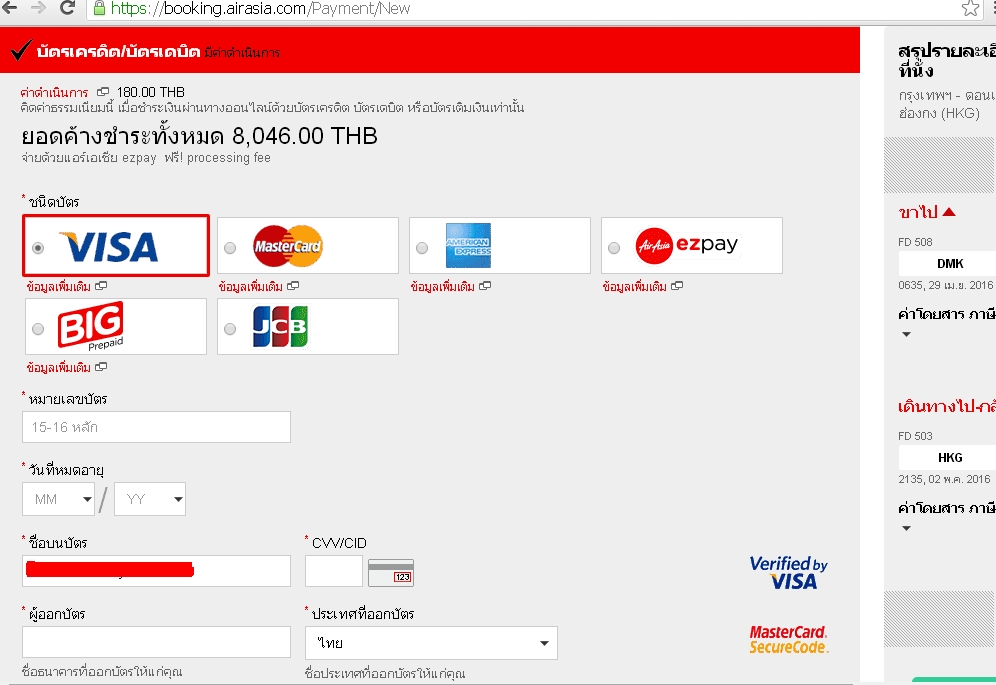The width and height of the screenshot is (996, 685).
Task: Click the name on card field
Action: tap(156, 571)
